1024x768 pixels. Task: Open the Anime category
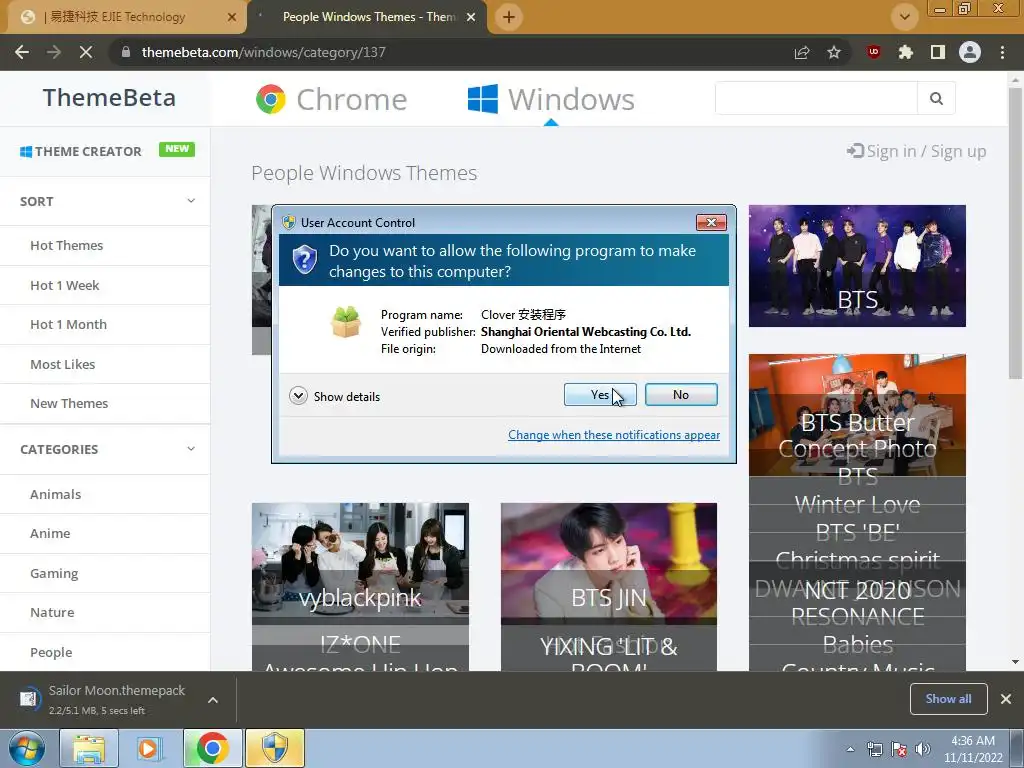point(50,534)
